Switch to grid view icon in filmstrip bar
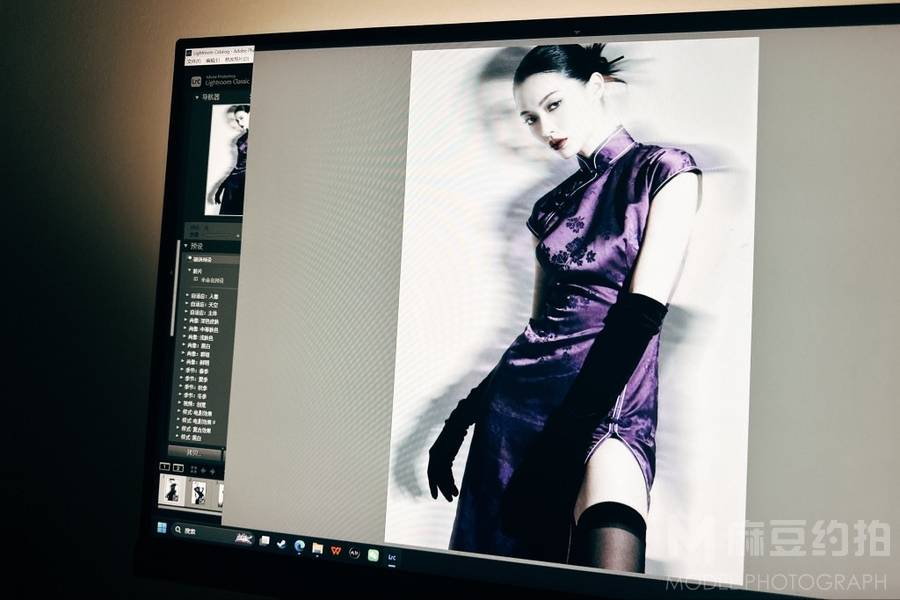Image resolution: width=900 pixels, height=600 pixels. tap(193, 470)
